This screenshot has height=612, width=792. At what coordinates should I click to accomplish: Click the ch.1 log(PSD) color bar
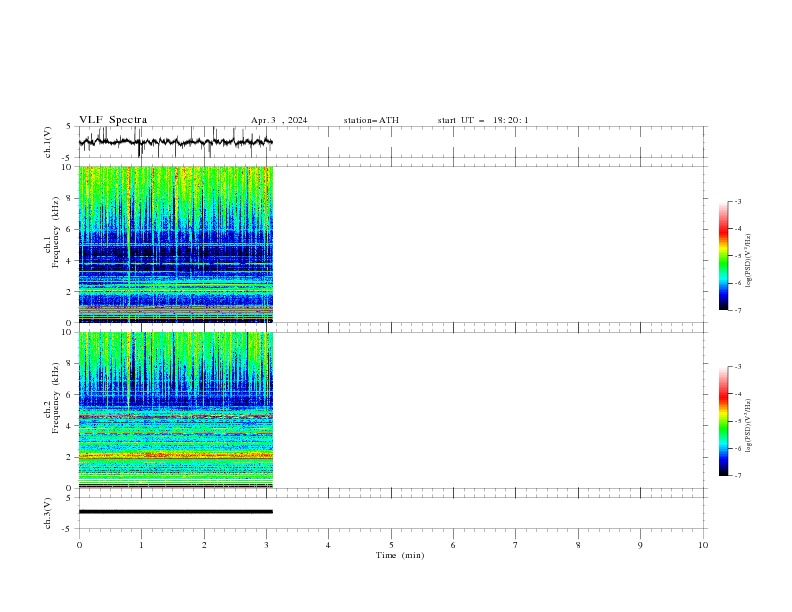[x=724, y=256]
